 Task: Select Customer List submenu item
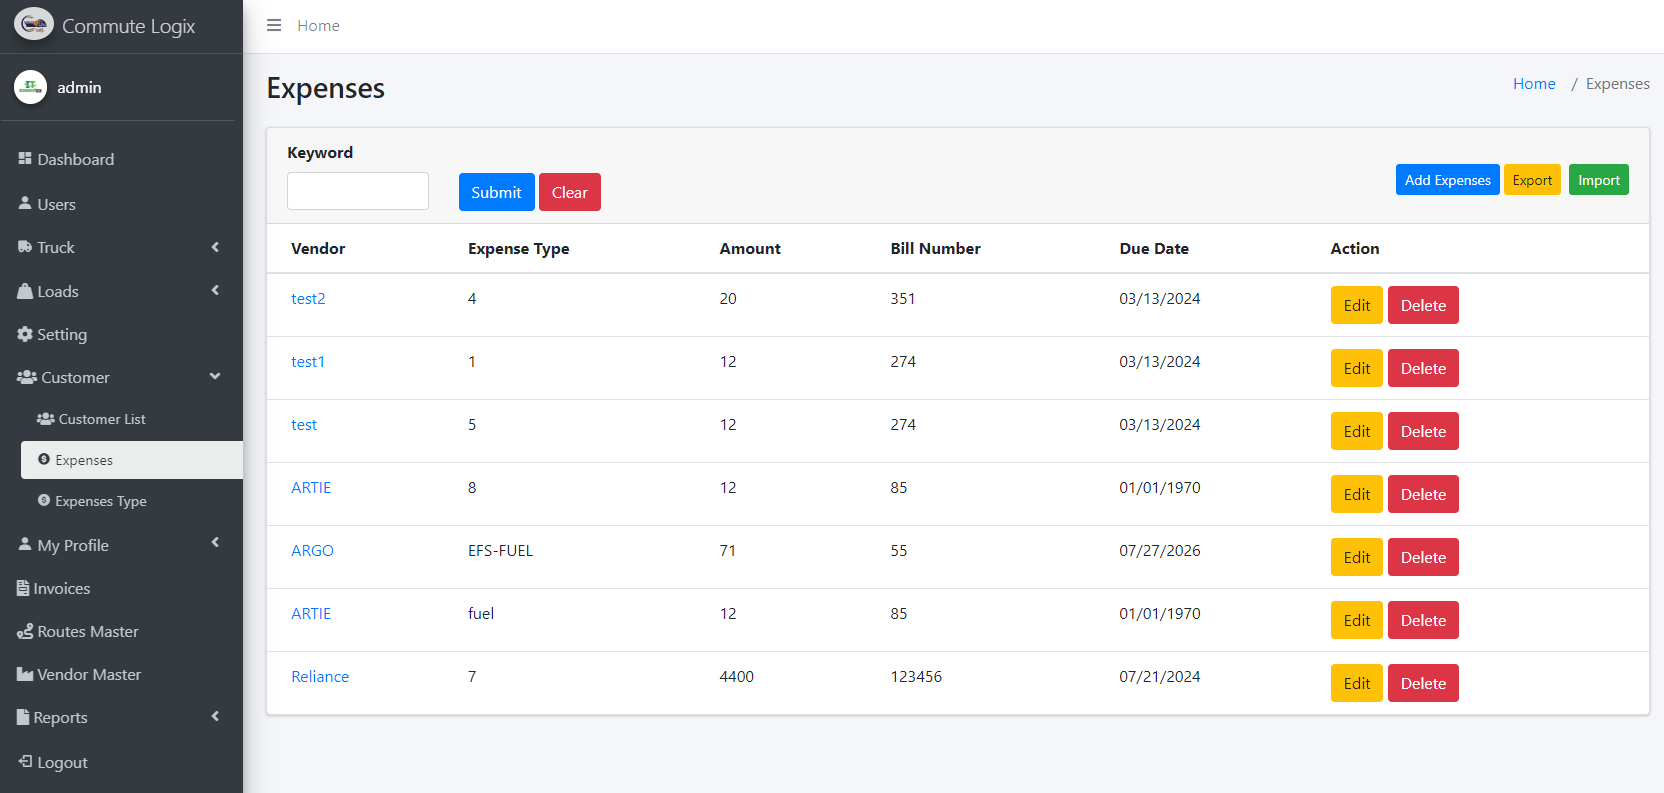(x=101, y=419)
